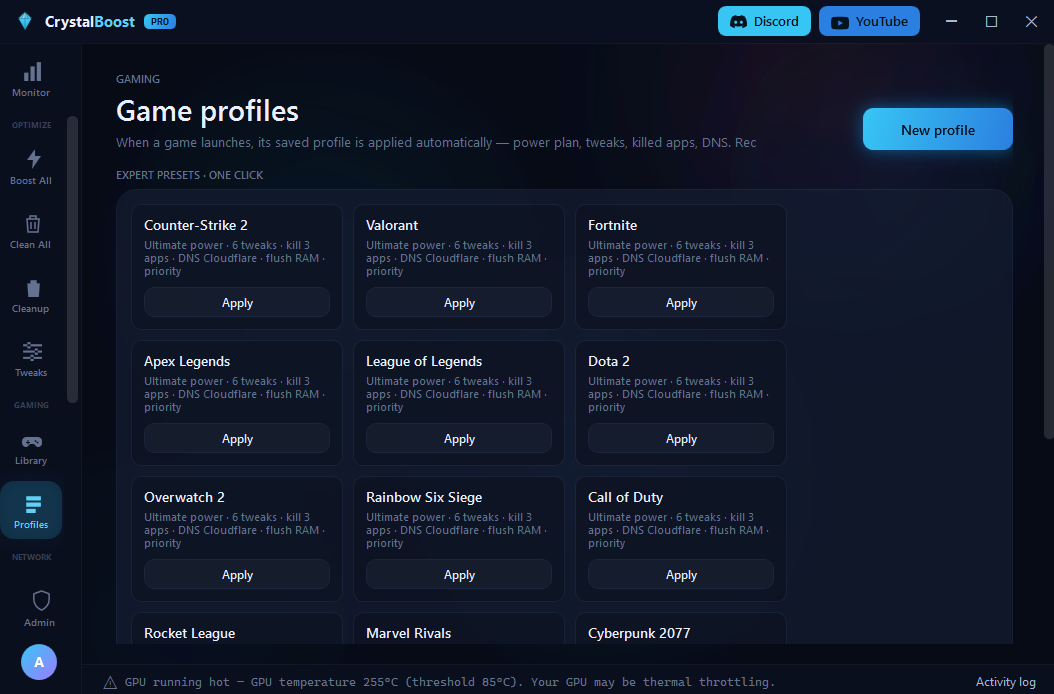Image resolution: width=1054 pixels, height=694 pixels.
Task: Click the GAMING breadcrumb above the heading
Action: [138, 79]
